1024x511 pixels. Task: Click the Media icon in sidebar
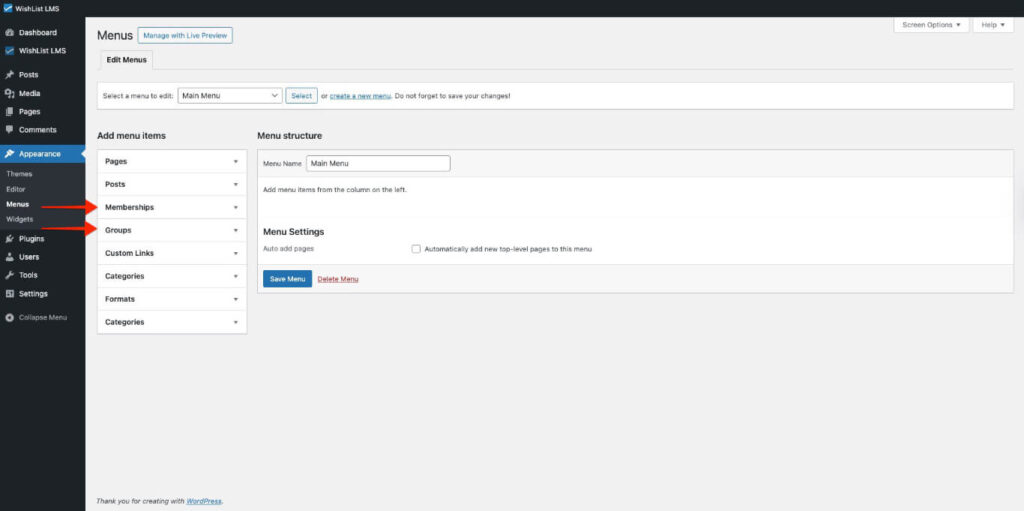pos(10,93)
